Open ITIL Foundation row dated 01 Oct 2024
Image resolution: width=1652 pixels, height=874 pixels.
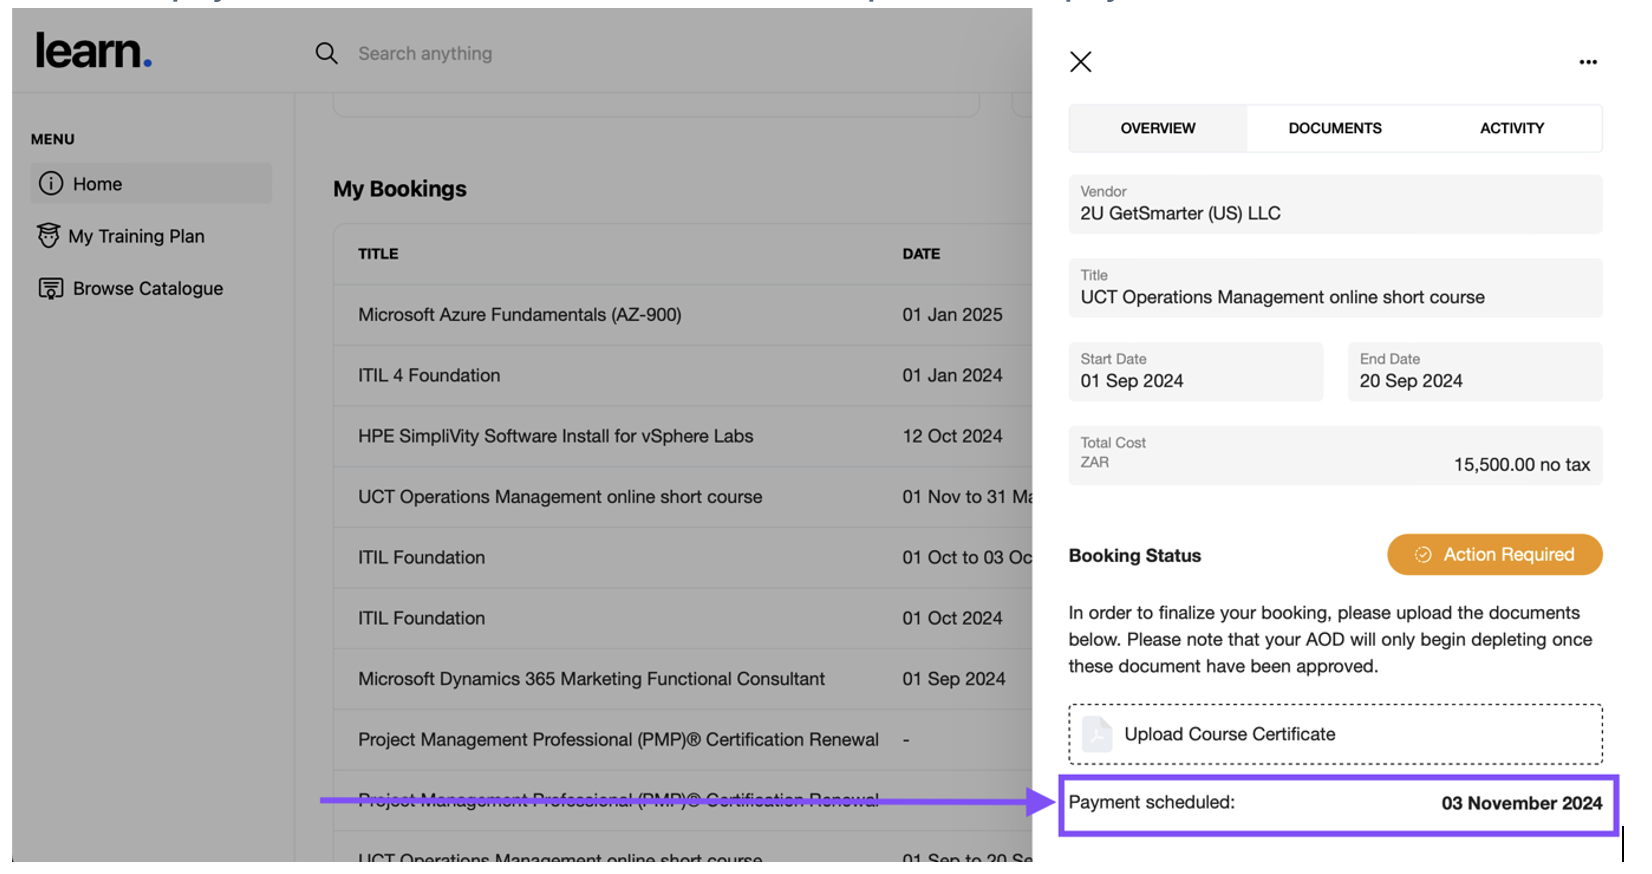pyautogui.click(x=683, y=619)
